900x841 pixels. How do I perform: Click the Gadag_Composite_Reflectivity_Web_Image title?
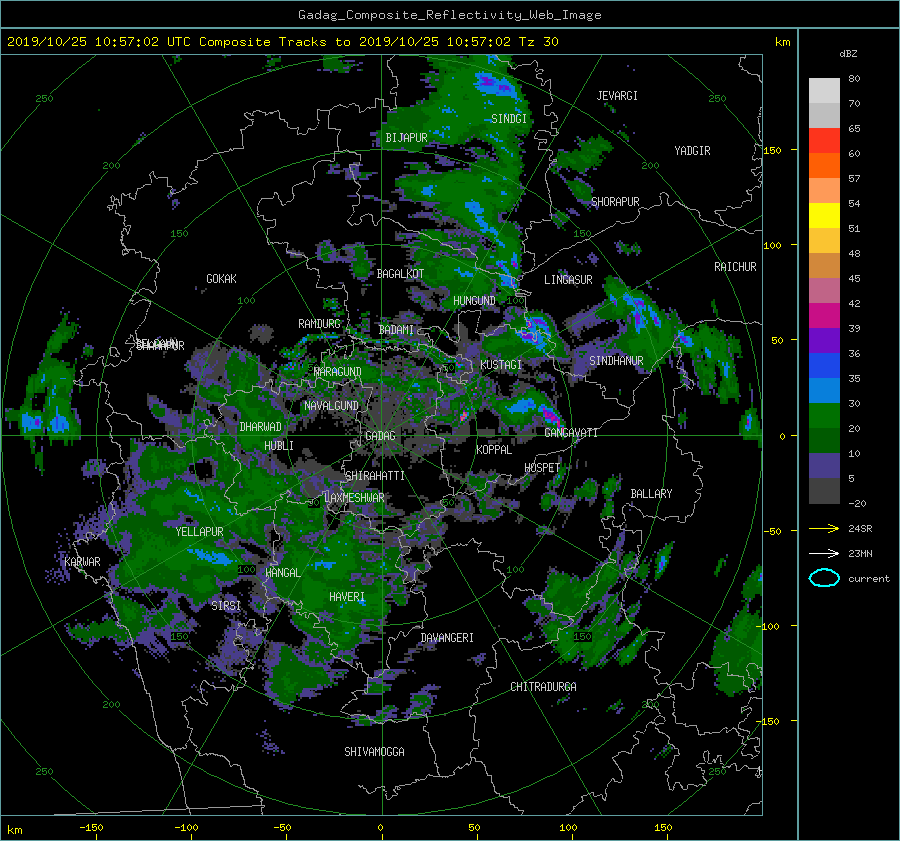click(450, 14)
